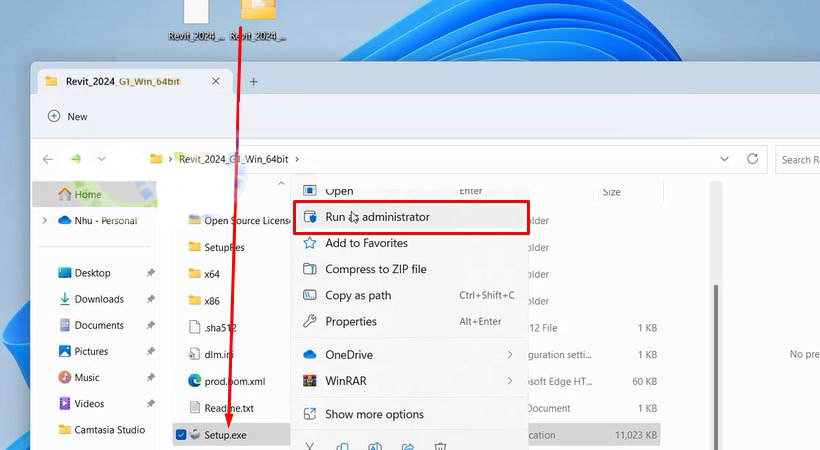Click the cut scissors icon in menu
Viewport: 820px width, 450px height.
point(310,446)
